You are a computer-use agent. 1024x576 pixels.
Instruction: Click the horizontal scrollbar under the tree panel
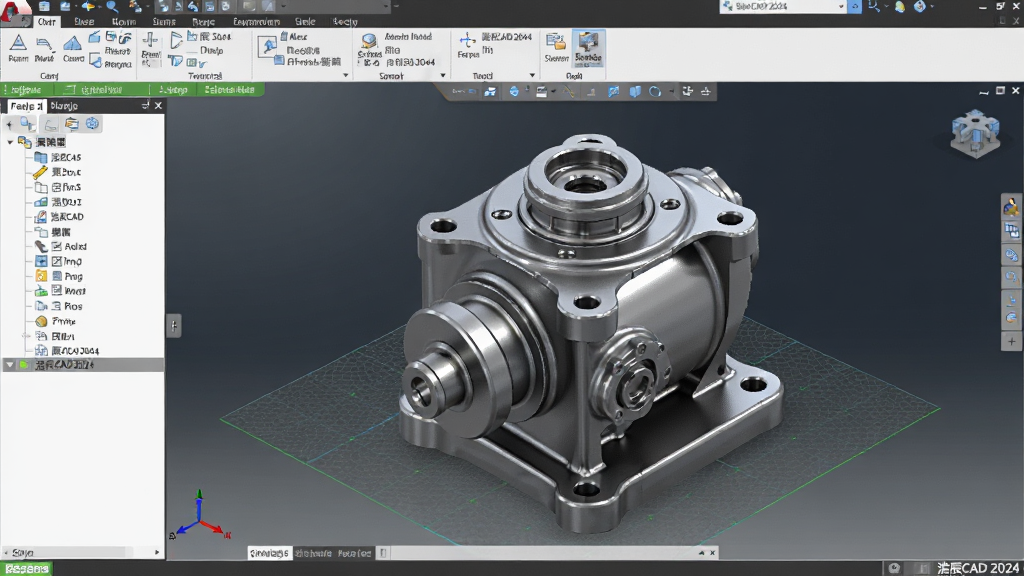click(82, 552)
